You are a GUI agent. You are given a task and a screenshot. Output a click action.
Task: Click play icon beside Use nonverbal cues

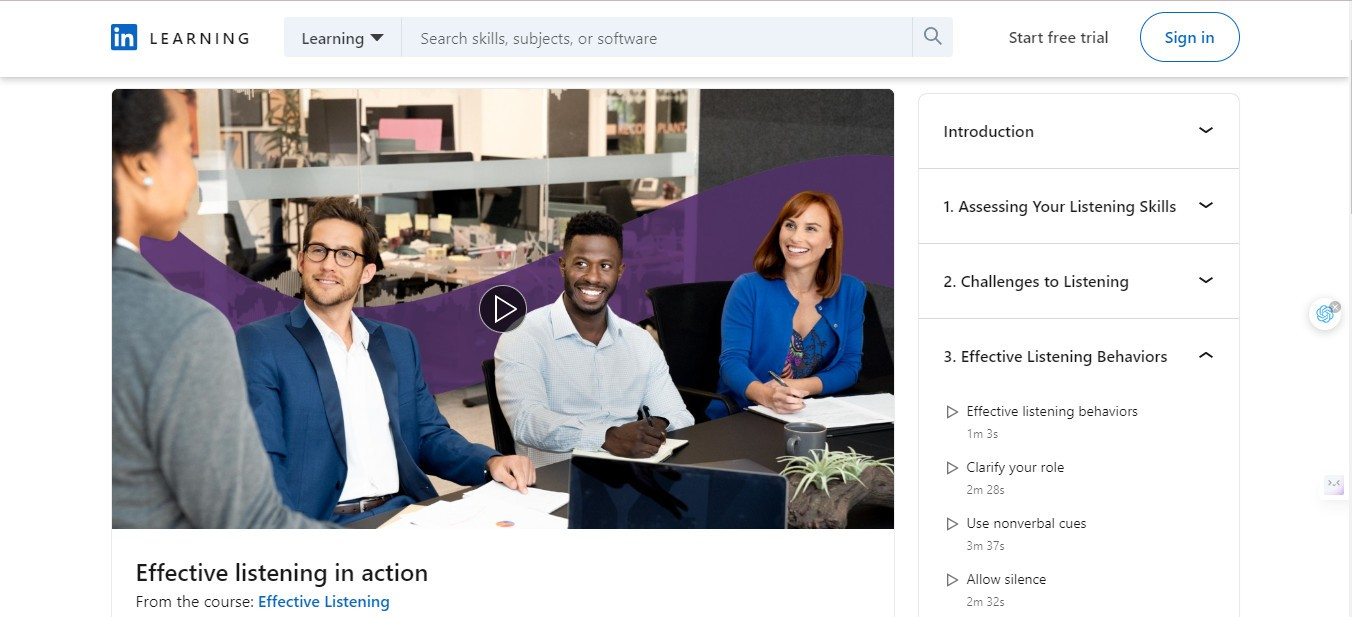tap(952, 524)
